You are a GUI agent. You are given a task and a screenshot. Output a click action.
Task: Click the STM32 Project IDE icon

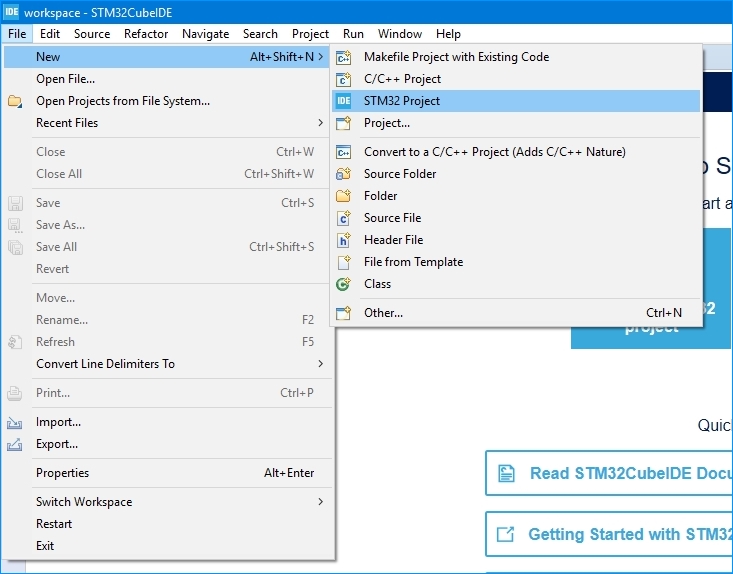pos(344,101)
